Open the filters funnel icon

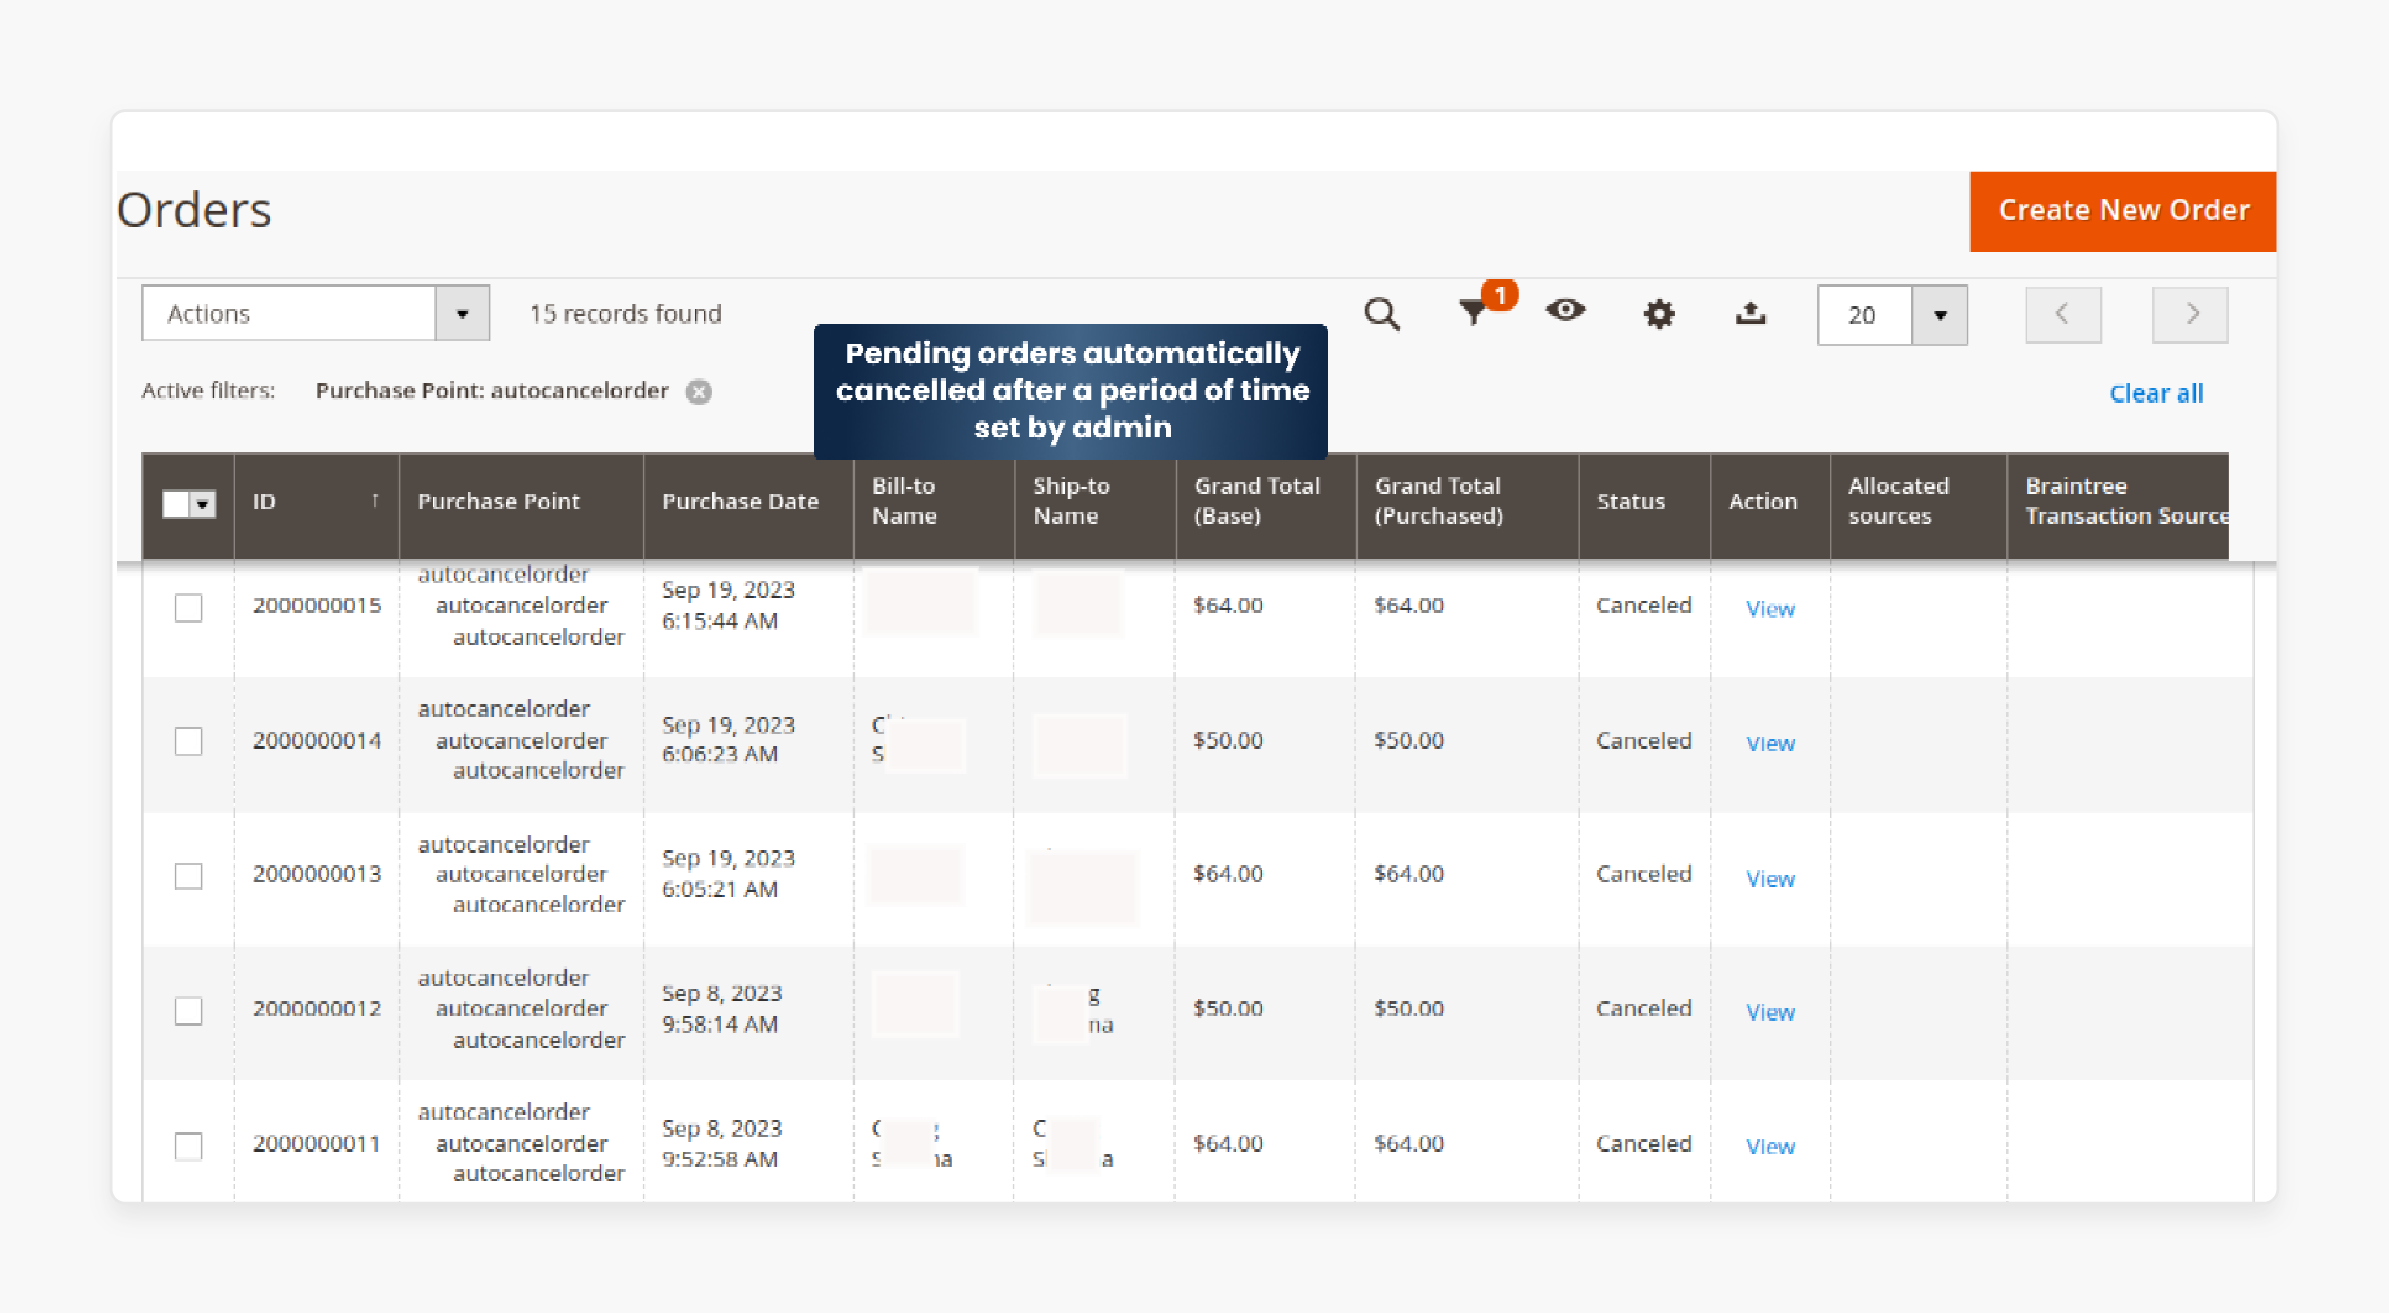[1474, 313]
